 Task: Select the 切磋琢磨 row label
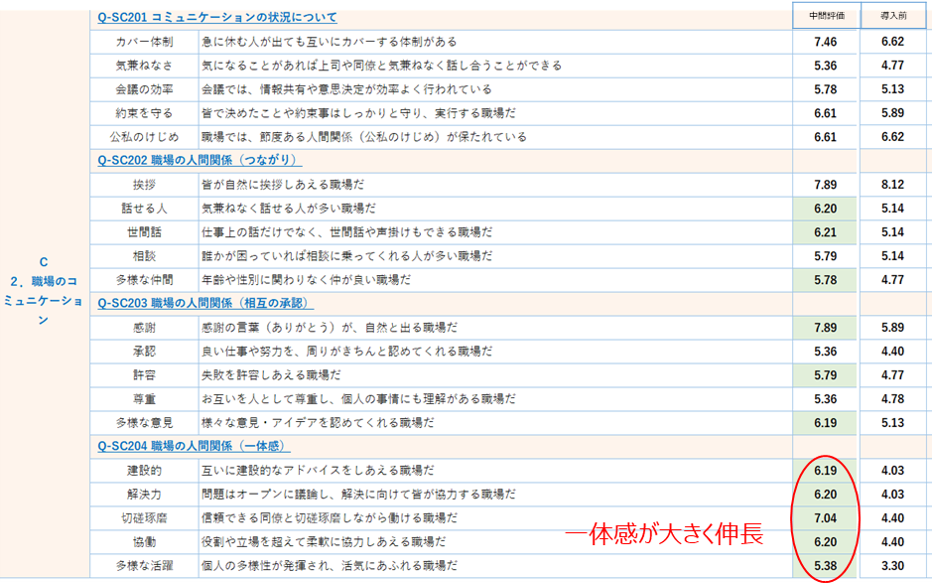144,518
